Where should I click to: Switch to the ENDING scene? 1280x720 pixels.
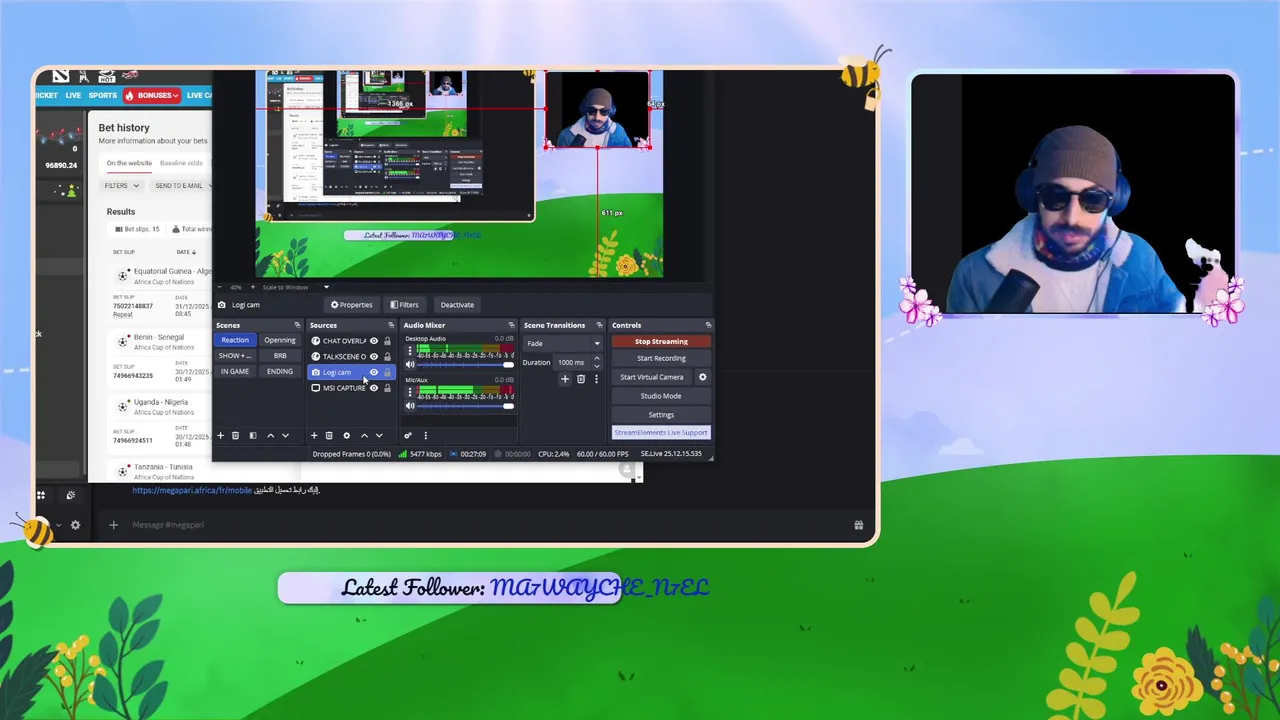tap(279, 372)
